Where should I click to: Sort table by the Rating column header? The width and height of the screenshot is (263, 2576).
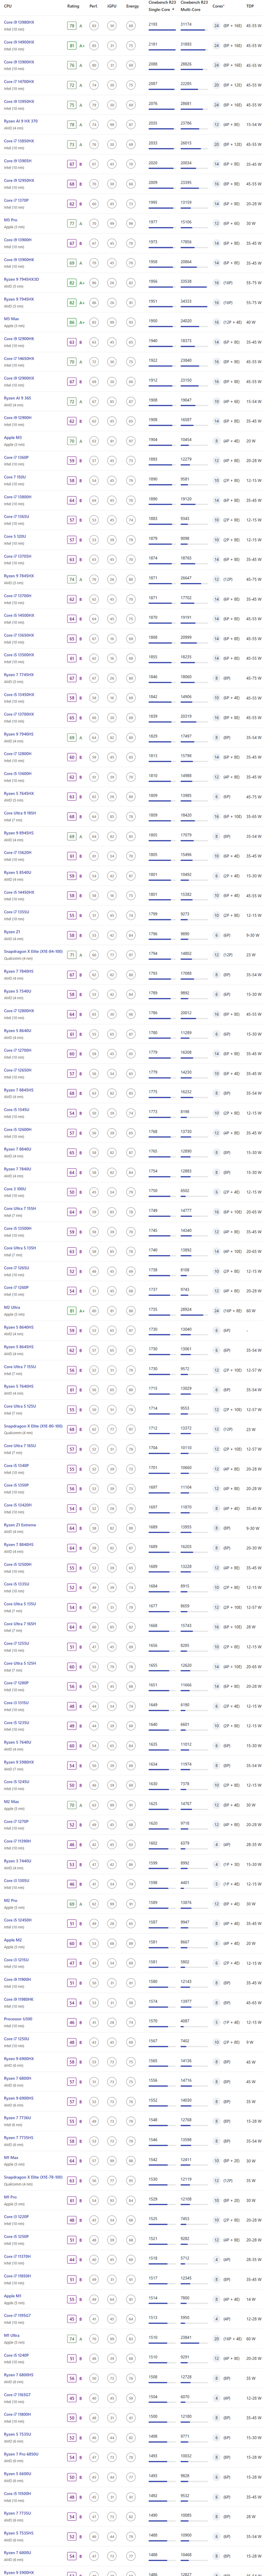[x=73, y=6]
